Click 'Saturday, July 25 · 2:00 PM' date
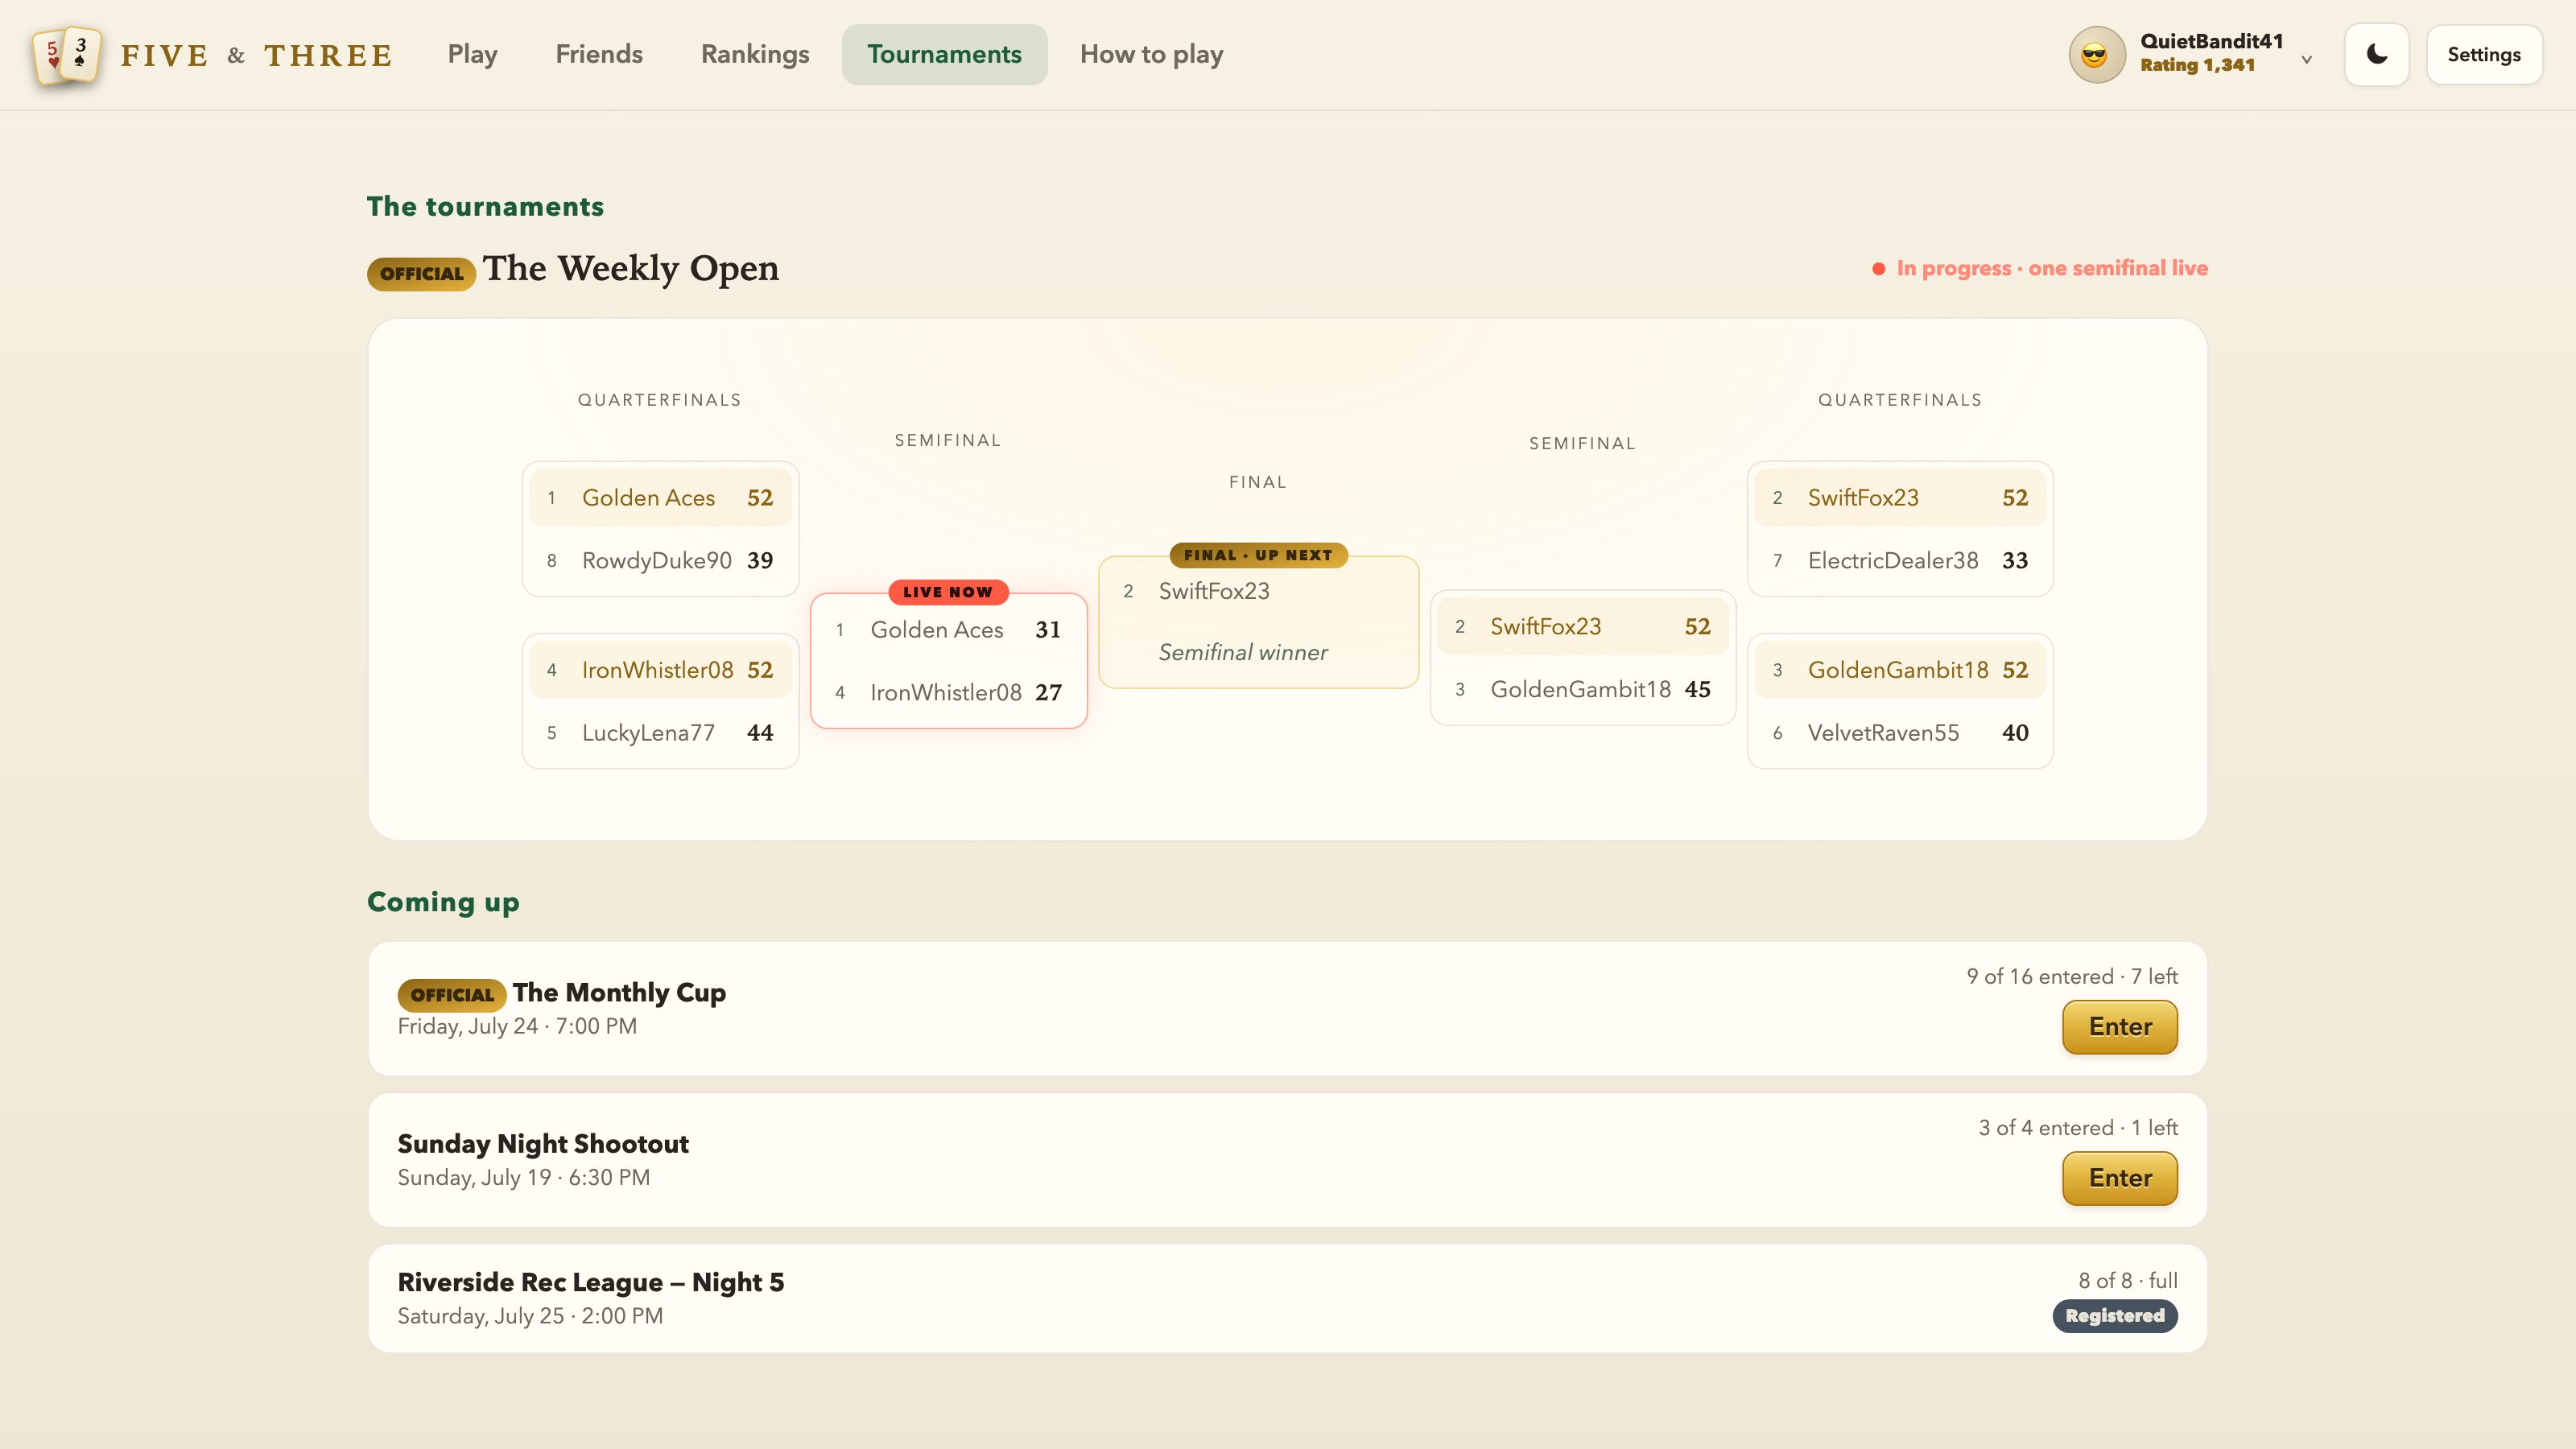Viewport: 2576px width, 1449px height. coord(530,1316)
